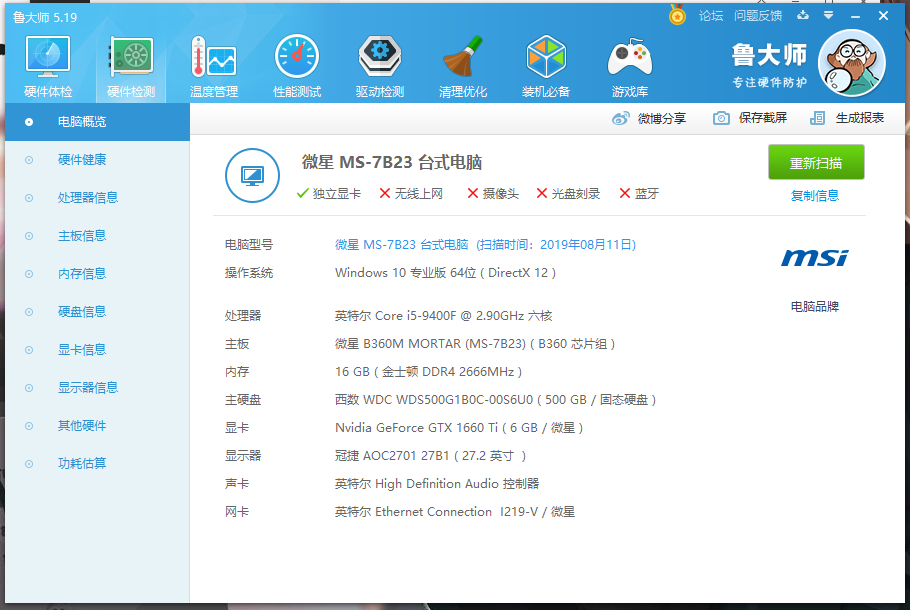Click 复制信息 copy info link
910x610 pixels.
815,196
